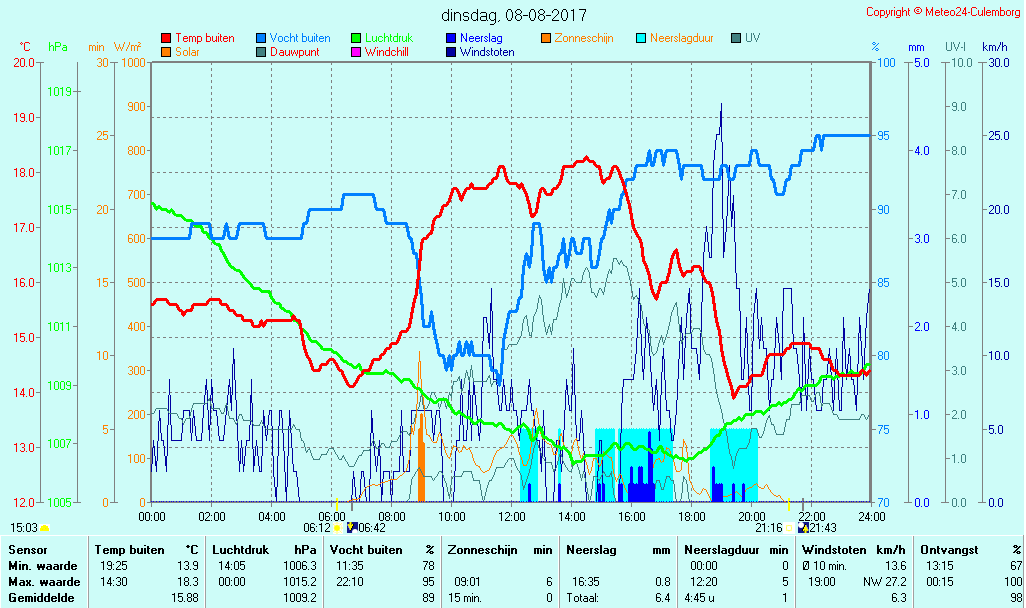Click the sun icon beside 15:03
1026x608 pixels.
(44, 528)
